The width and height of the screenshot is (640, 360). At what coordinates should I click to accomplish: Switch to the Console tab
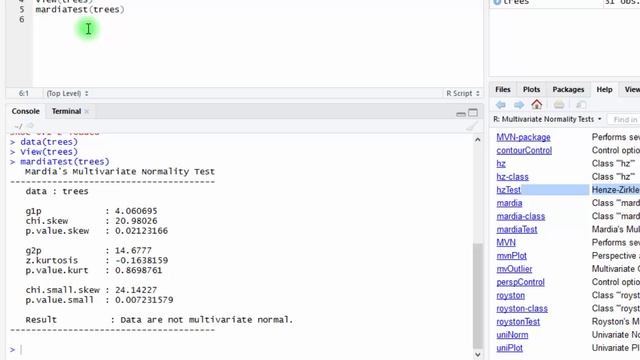(25, 111)
